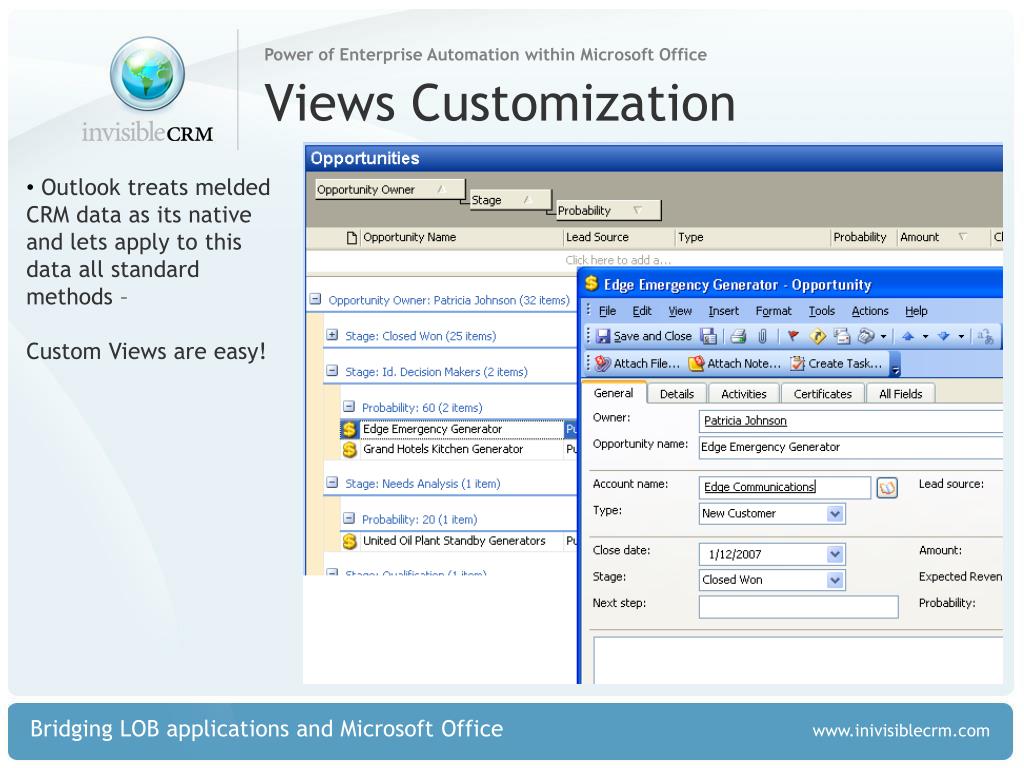This screenshot has height=768, width=1024.
Task: Open toolbar options arrow after Create Task
Action: [x=895, y=365]
